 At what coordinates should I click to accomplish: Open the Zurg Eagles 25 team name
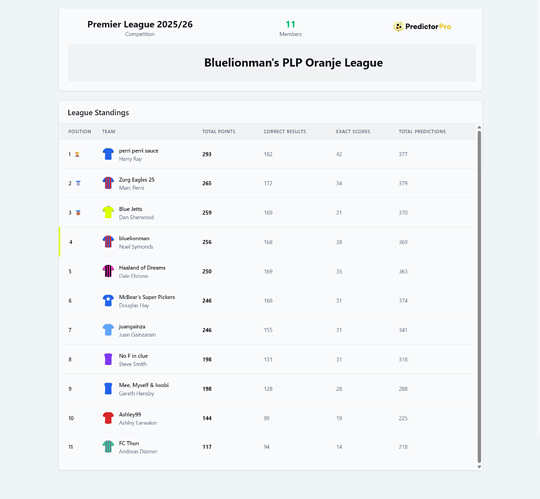coord(137,180)
